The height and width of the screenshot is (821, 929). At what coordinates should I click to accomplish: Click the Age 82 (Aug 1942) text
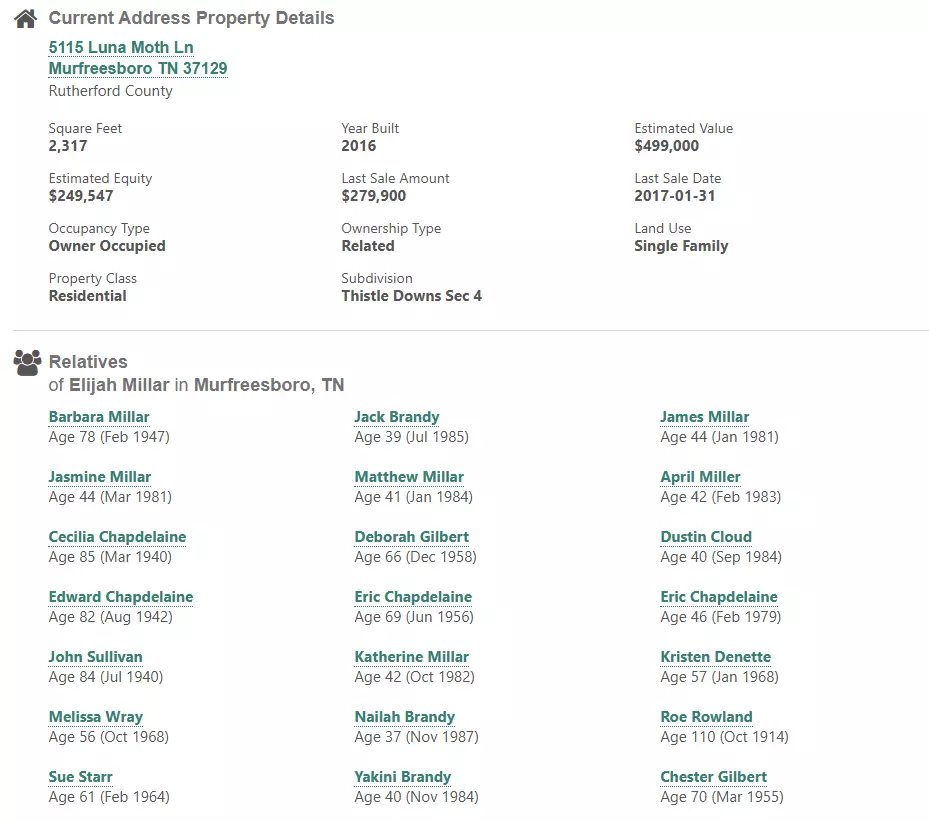point(111,617)
